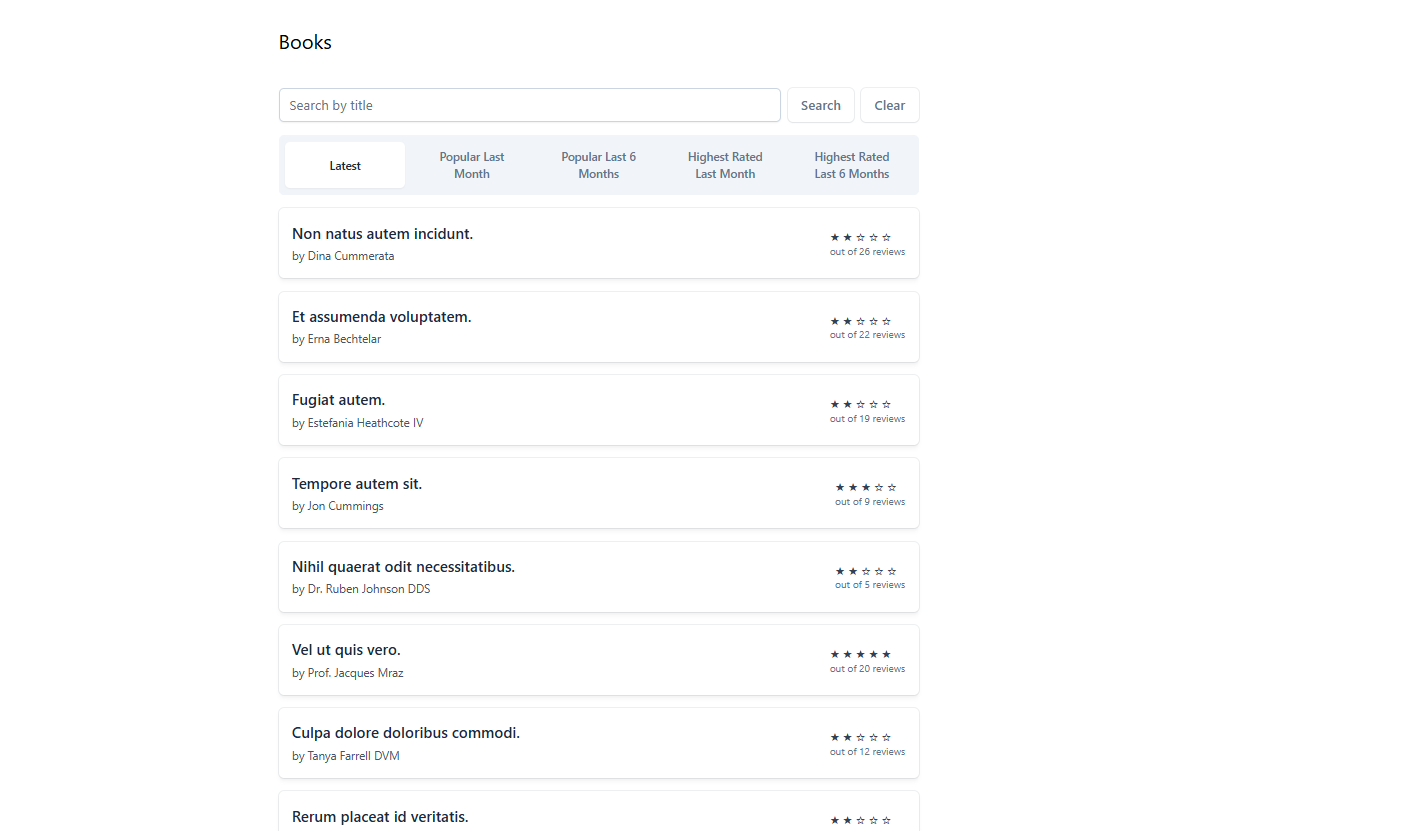The height and width of the screenshot is (831, 1427).
Task: Click 'out of 19 reviews' text
Action: point(867,419)
